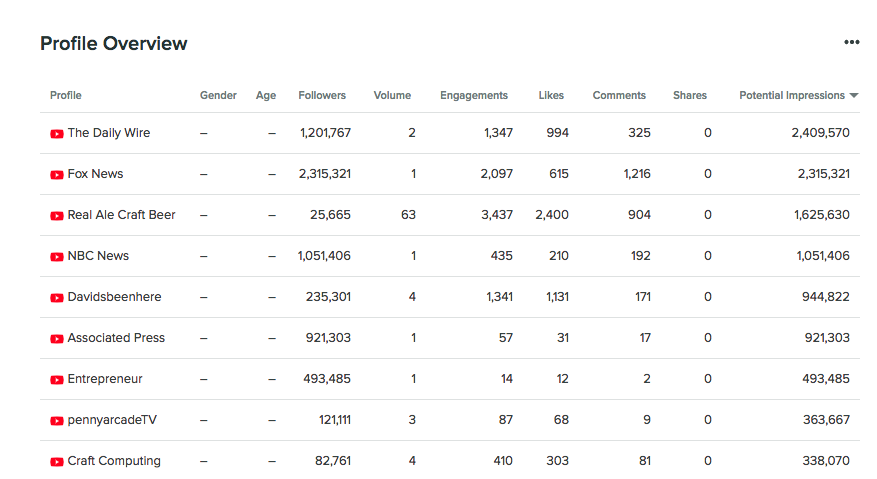Sort by Engagements column header

[x=474, y=96]
